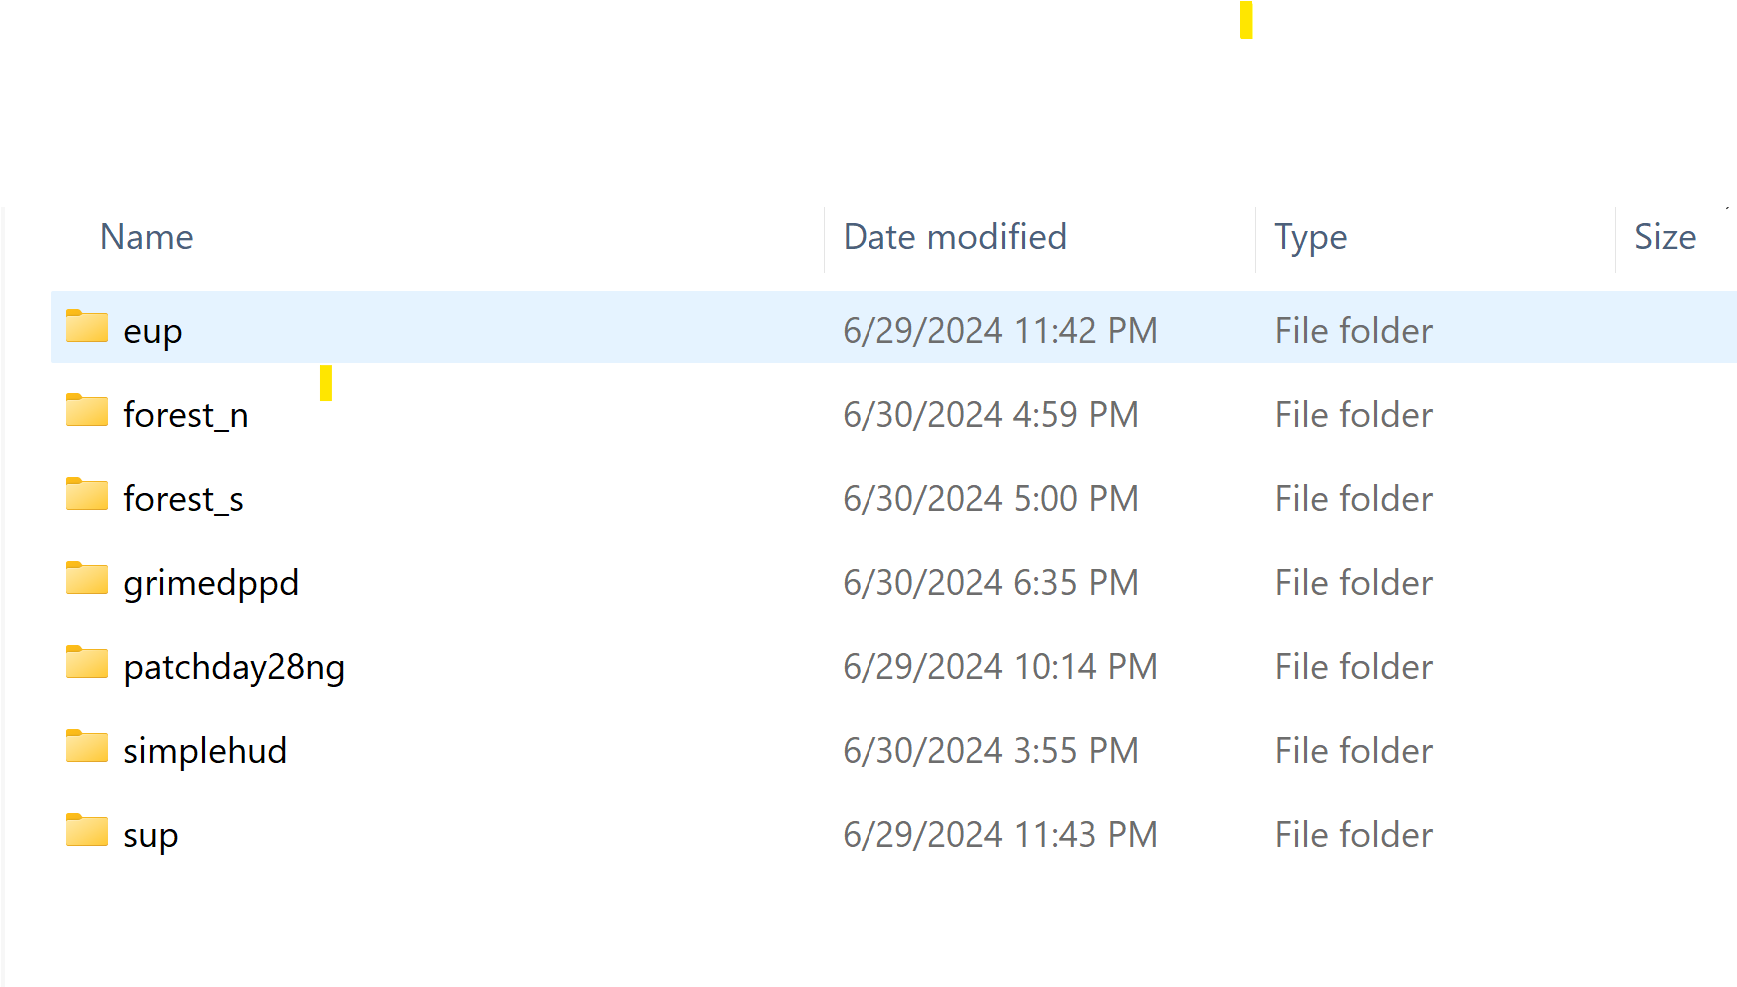The height and width of the screenshot is (987, 1737).
Task: Select the grimedppd folder name
Action: pos(211,583)
